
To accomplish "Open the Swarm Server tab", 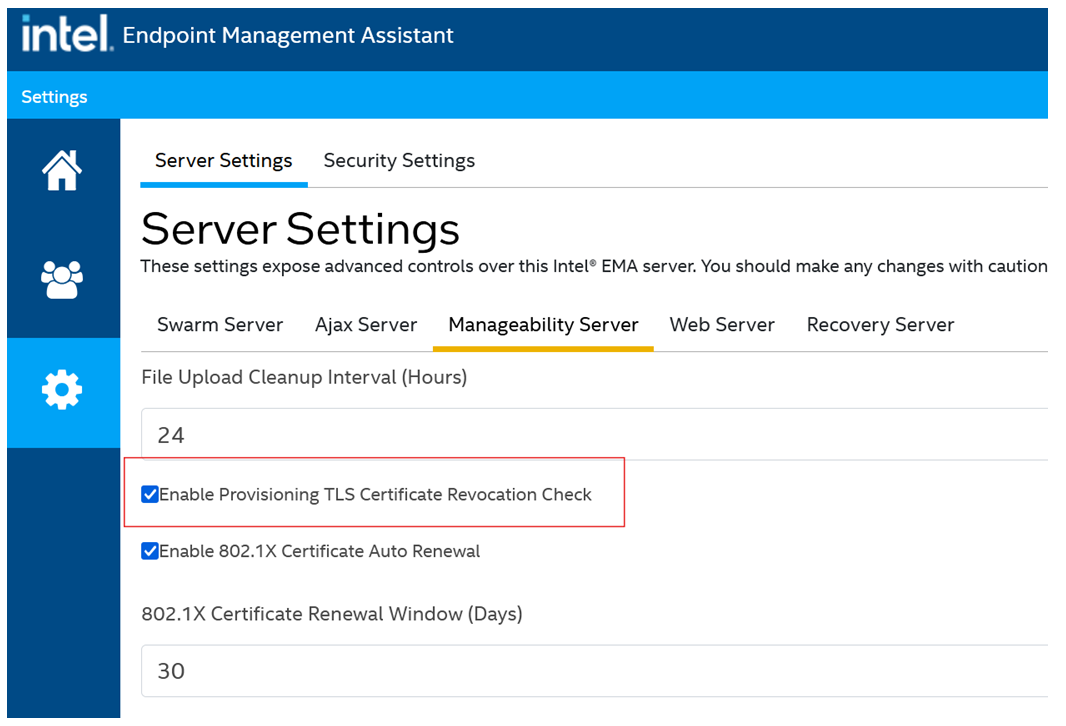I will (220, 325).
